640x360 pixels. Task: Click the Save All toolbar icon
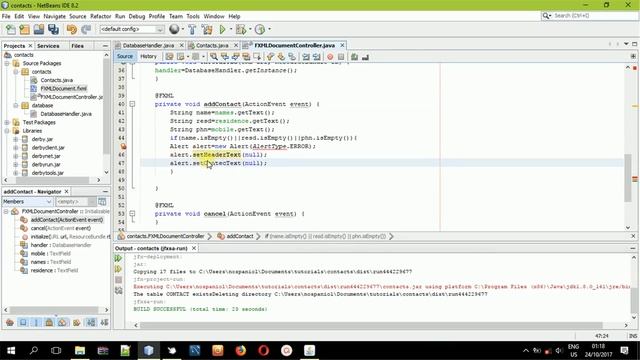click(x=53, y=29)
